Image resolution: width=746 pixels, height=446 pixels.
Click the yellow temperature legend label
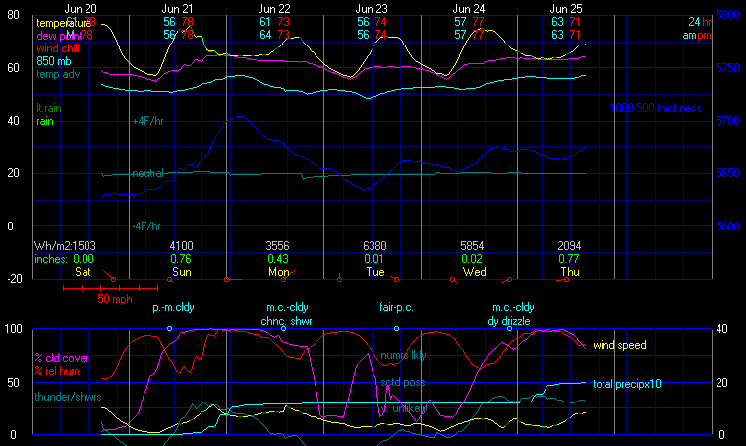pos(63,23)
